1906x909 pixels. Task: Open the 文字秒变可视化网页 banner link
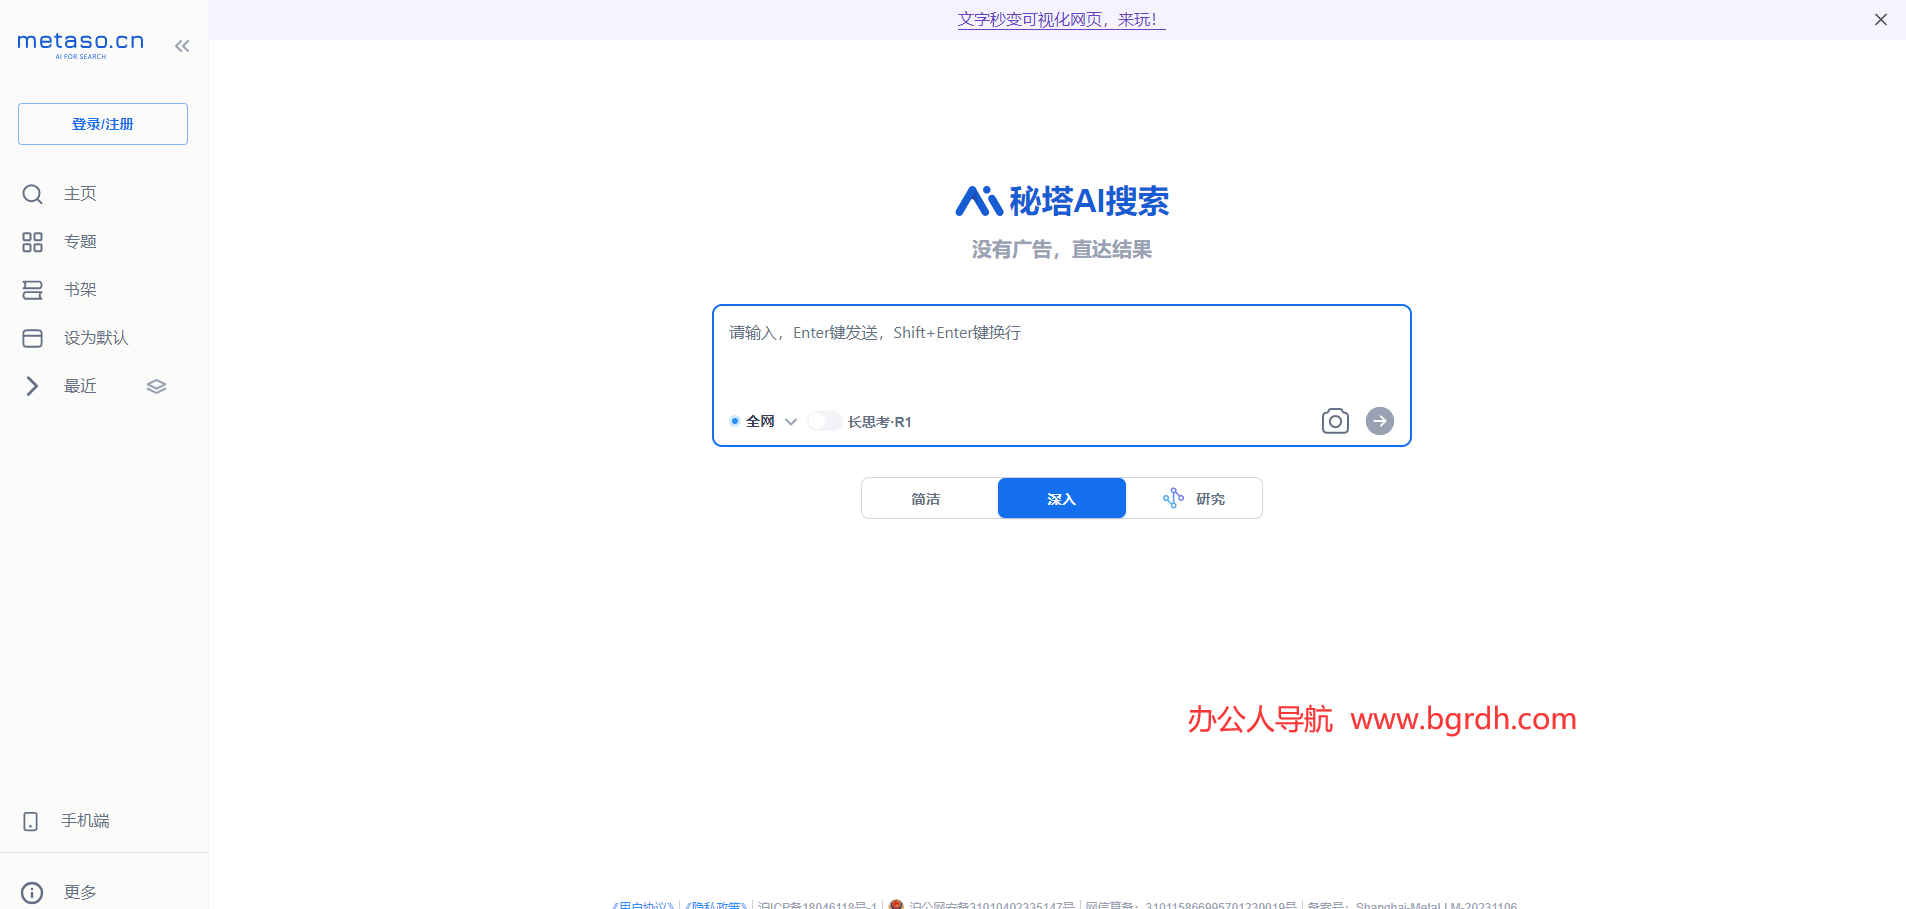pos(1060,18)
